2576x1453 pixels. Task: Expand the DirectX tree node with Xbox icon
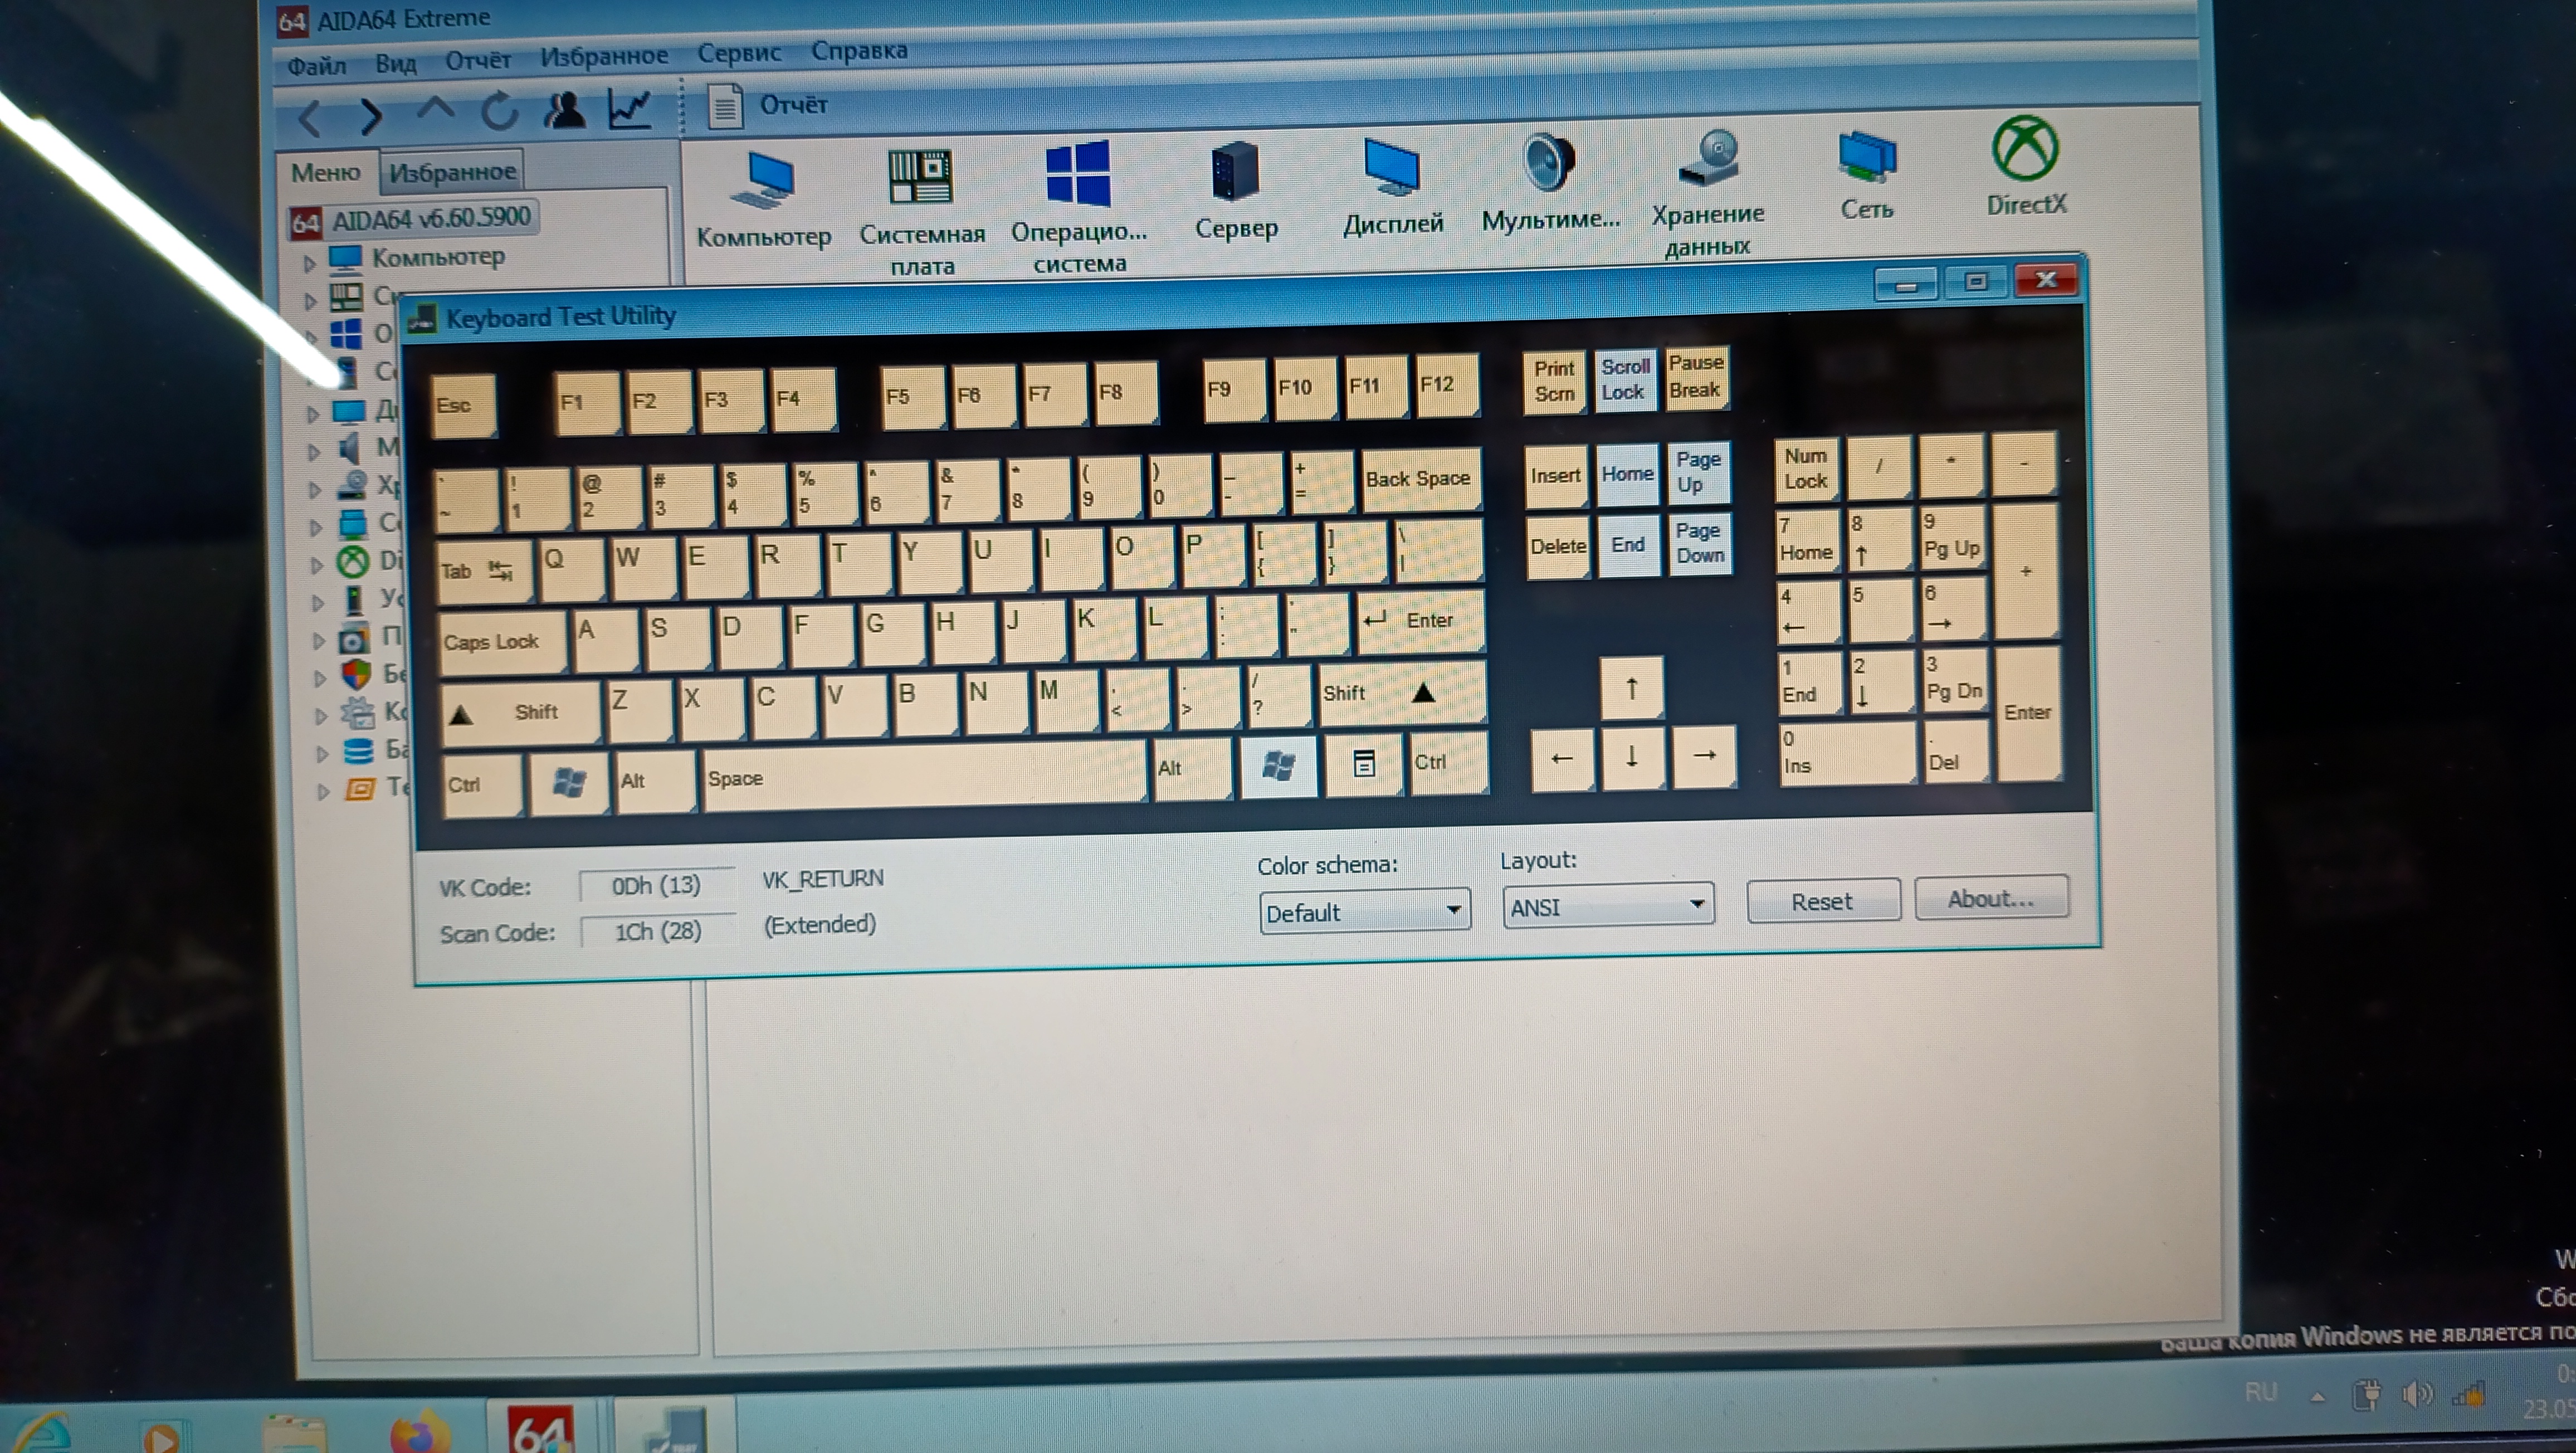[x=316, y=565]
